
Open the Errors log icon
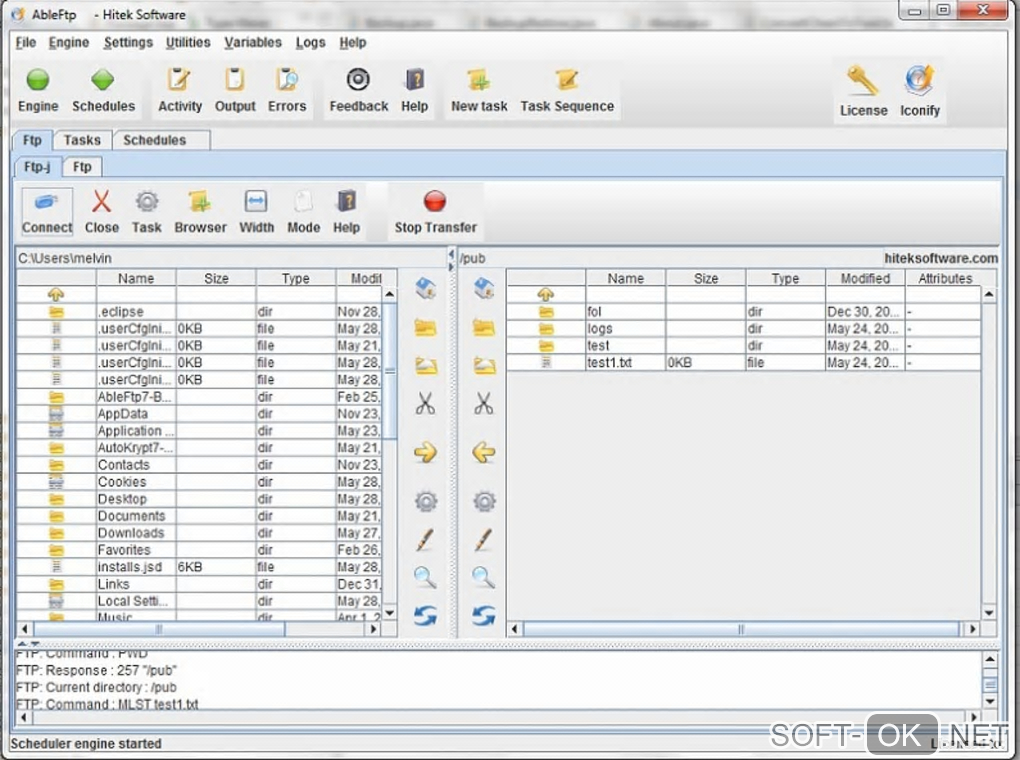click(x=287, y=80)
